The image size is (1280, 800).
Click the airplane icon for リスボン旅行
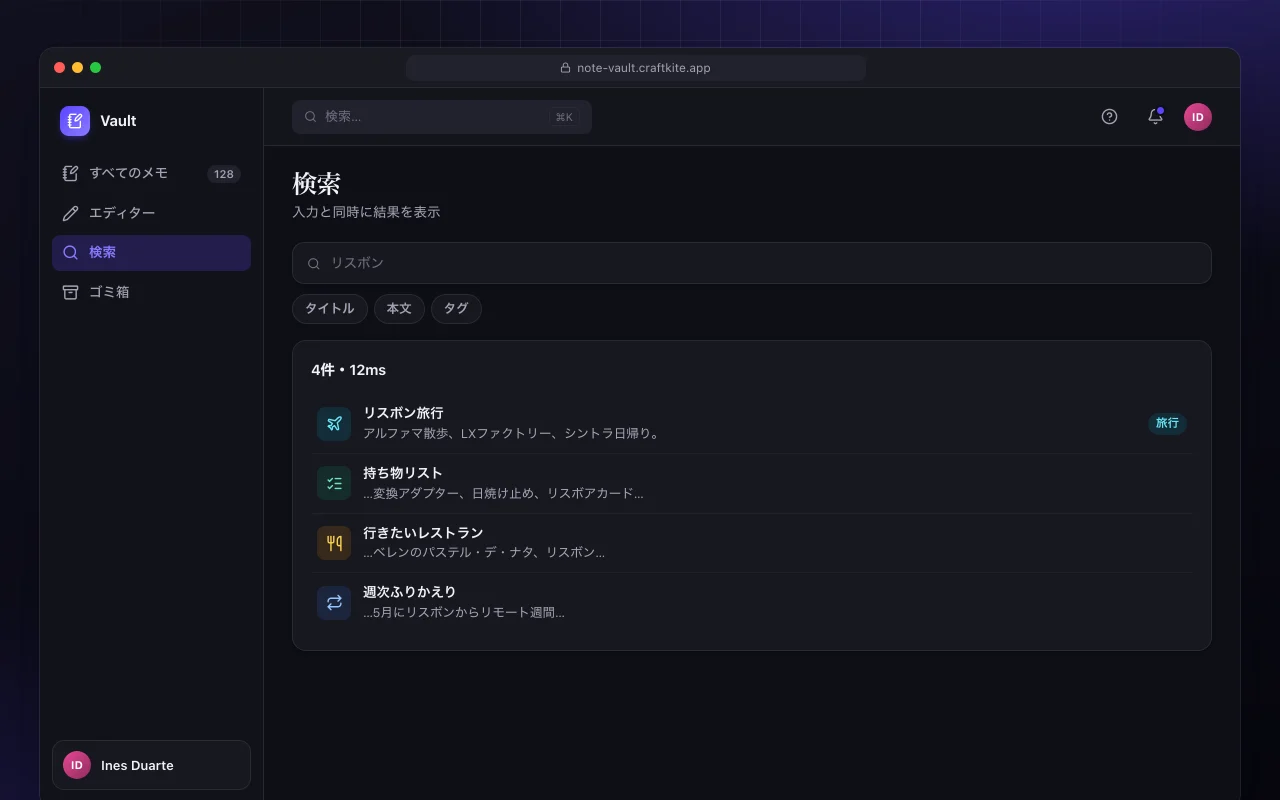(334, 424)
